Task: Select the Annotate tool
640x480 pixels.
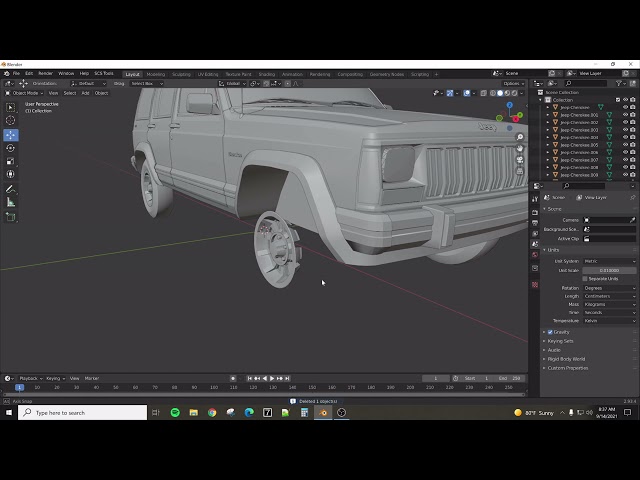Action: [x=11, y=189]
